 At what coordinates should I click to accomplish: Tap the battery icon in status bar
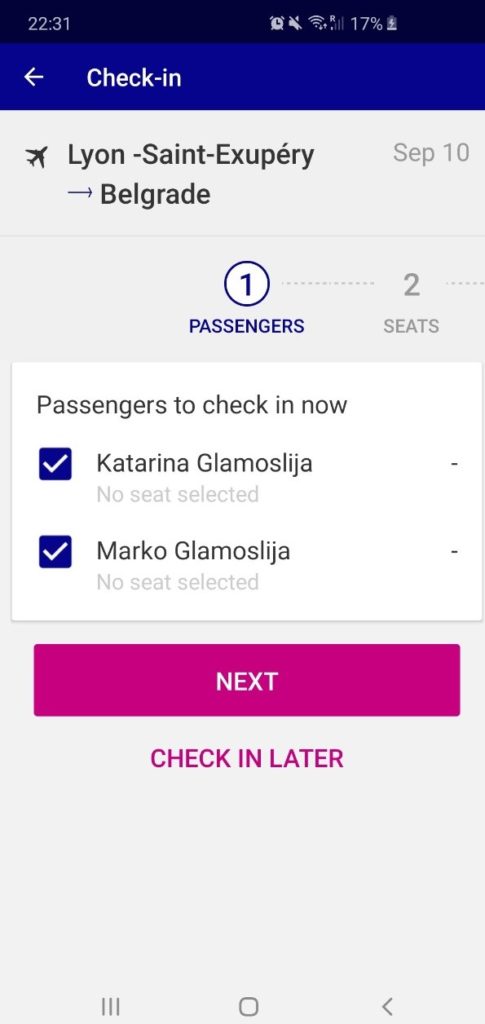(392, 24)
